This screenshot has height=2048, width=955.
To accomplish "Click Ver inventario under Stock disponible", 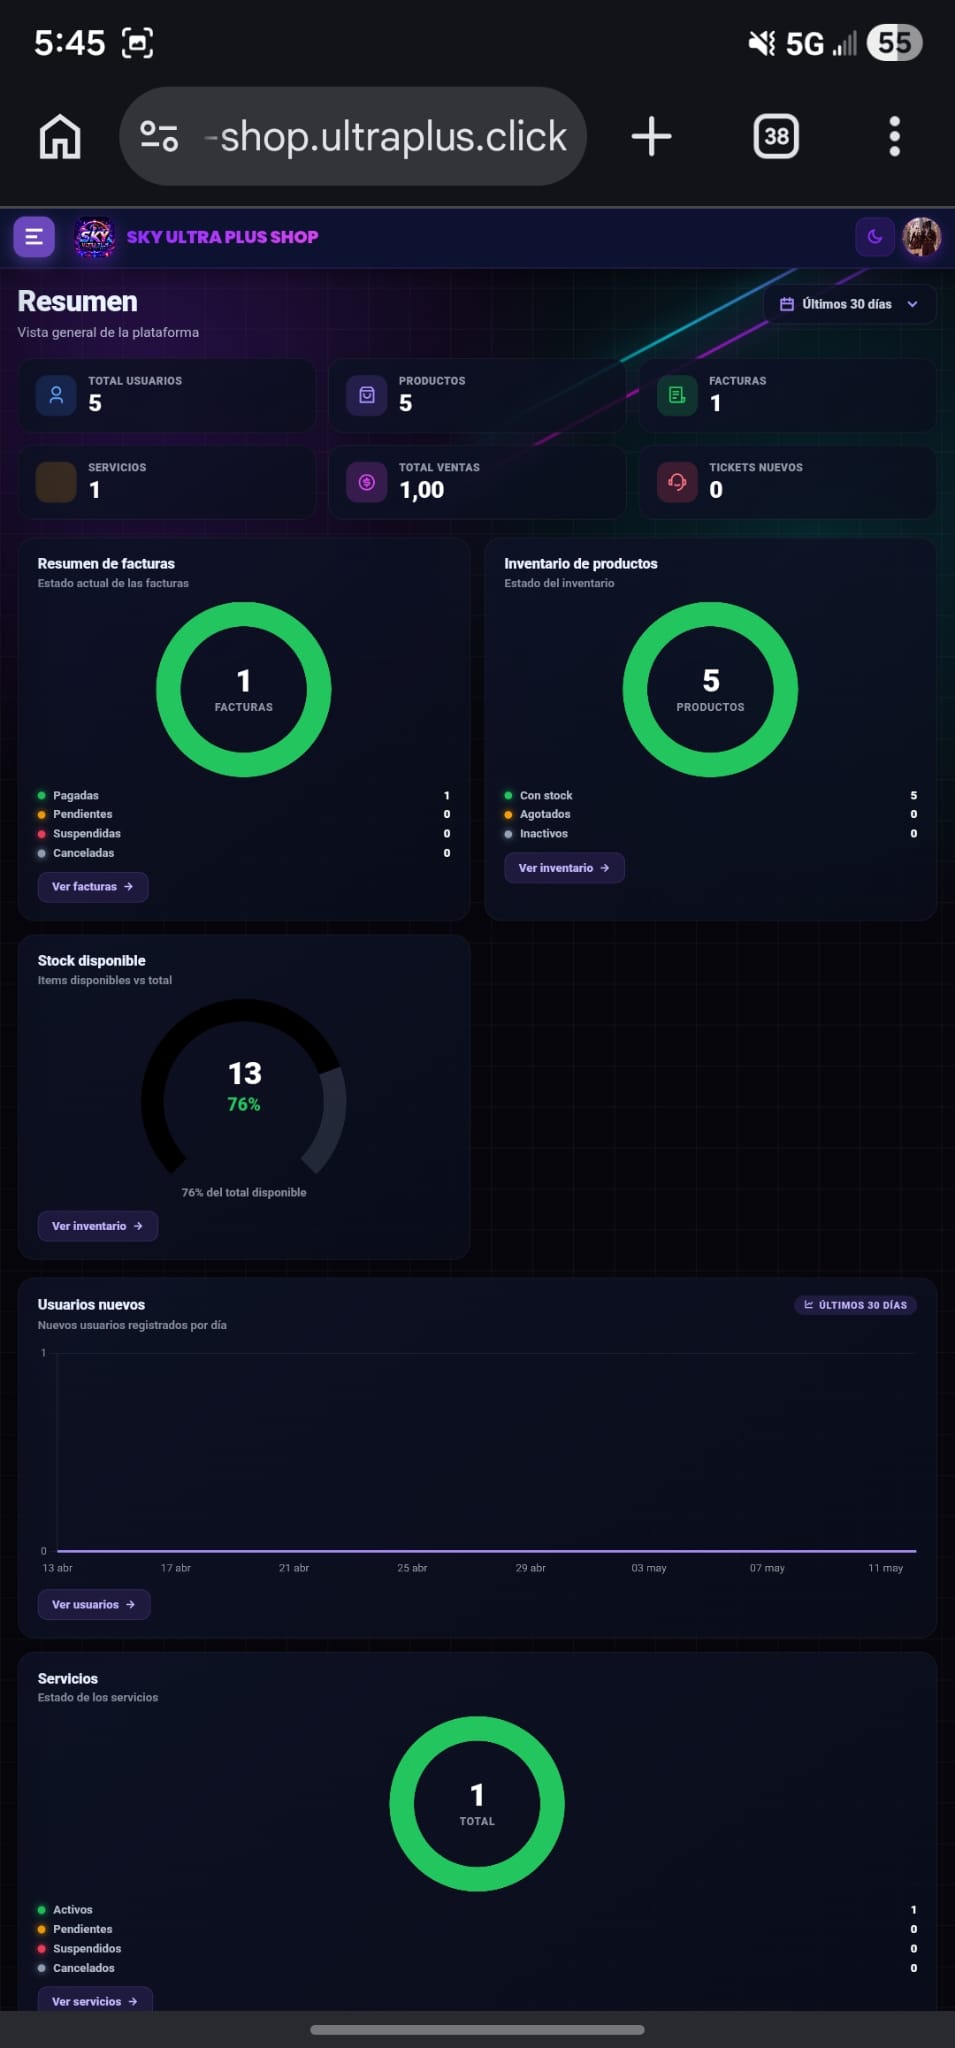I will (98, 1226).
